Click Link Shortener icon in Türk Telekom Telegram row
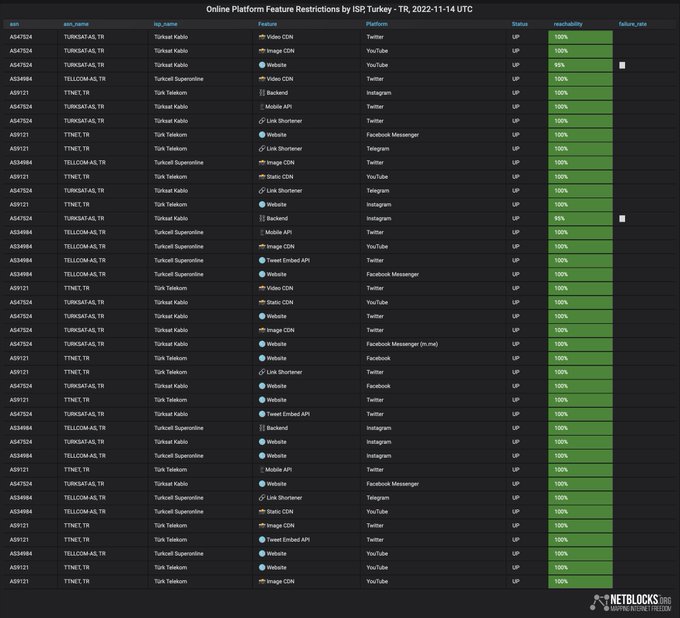 pos(262,149)
